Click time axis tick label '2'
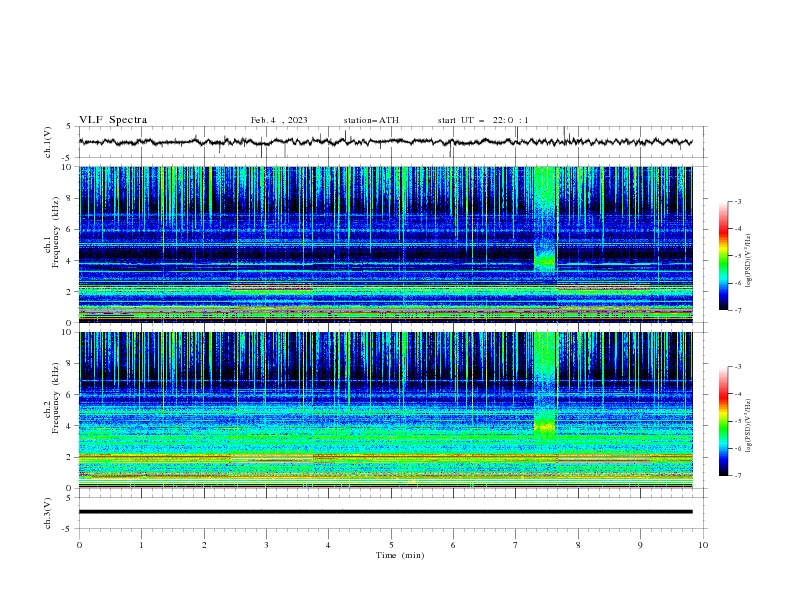The image size is (792, 612). pyautogui.click(x=204, y=545)
